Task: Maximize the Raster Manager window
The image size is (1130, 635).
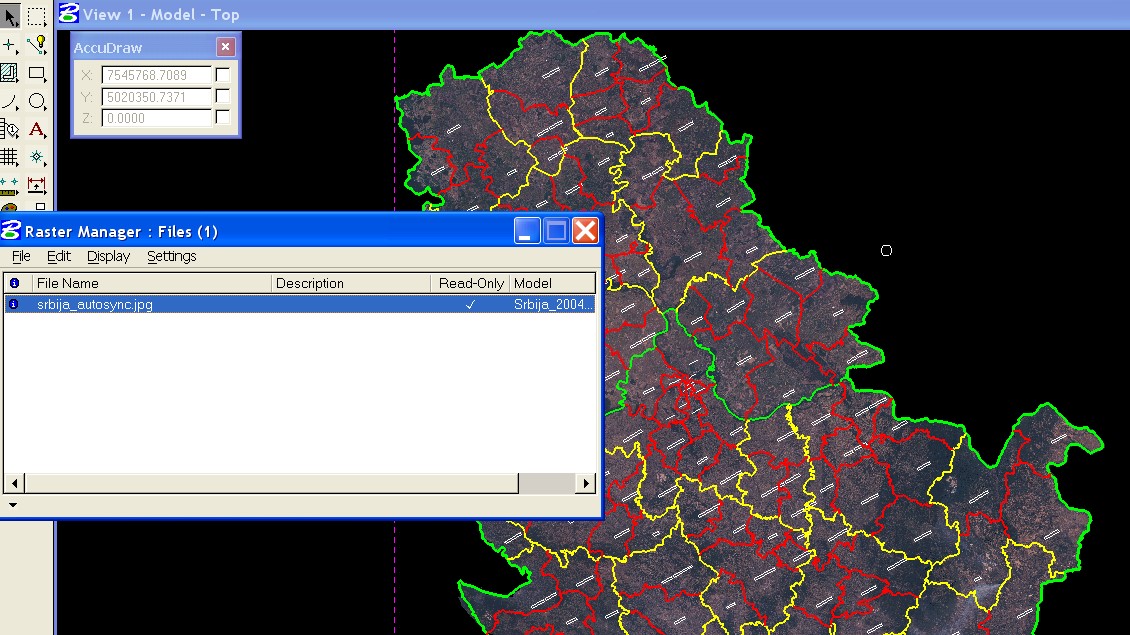Action: tap(556, 231)
